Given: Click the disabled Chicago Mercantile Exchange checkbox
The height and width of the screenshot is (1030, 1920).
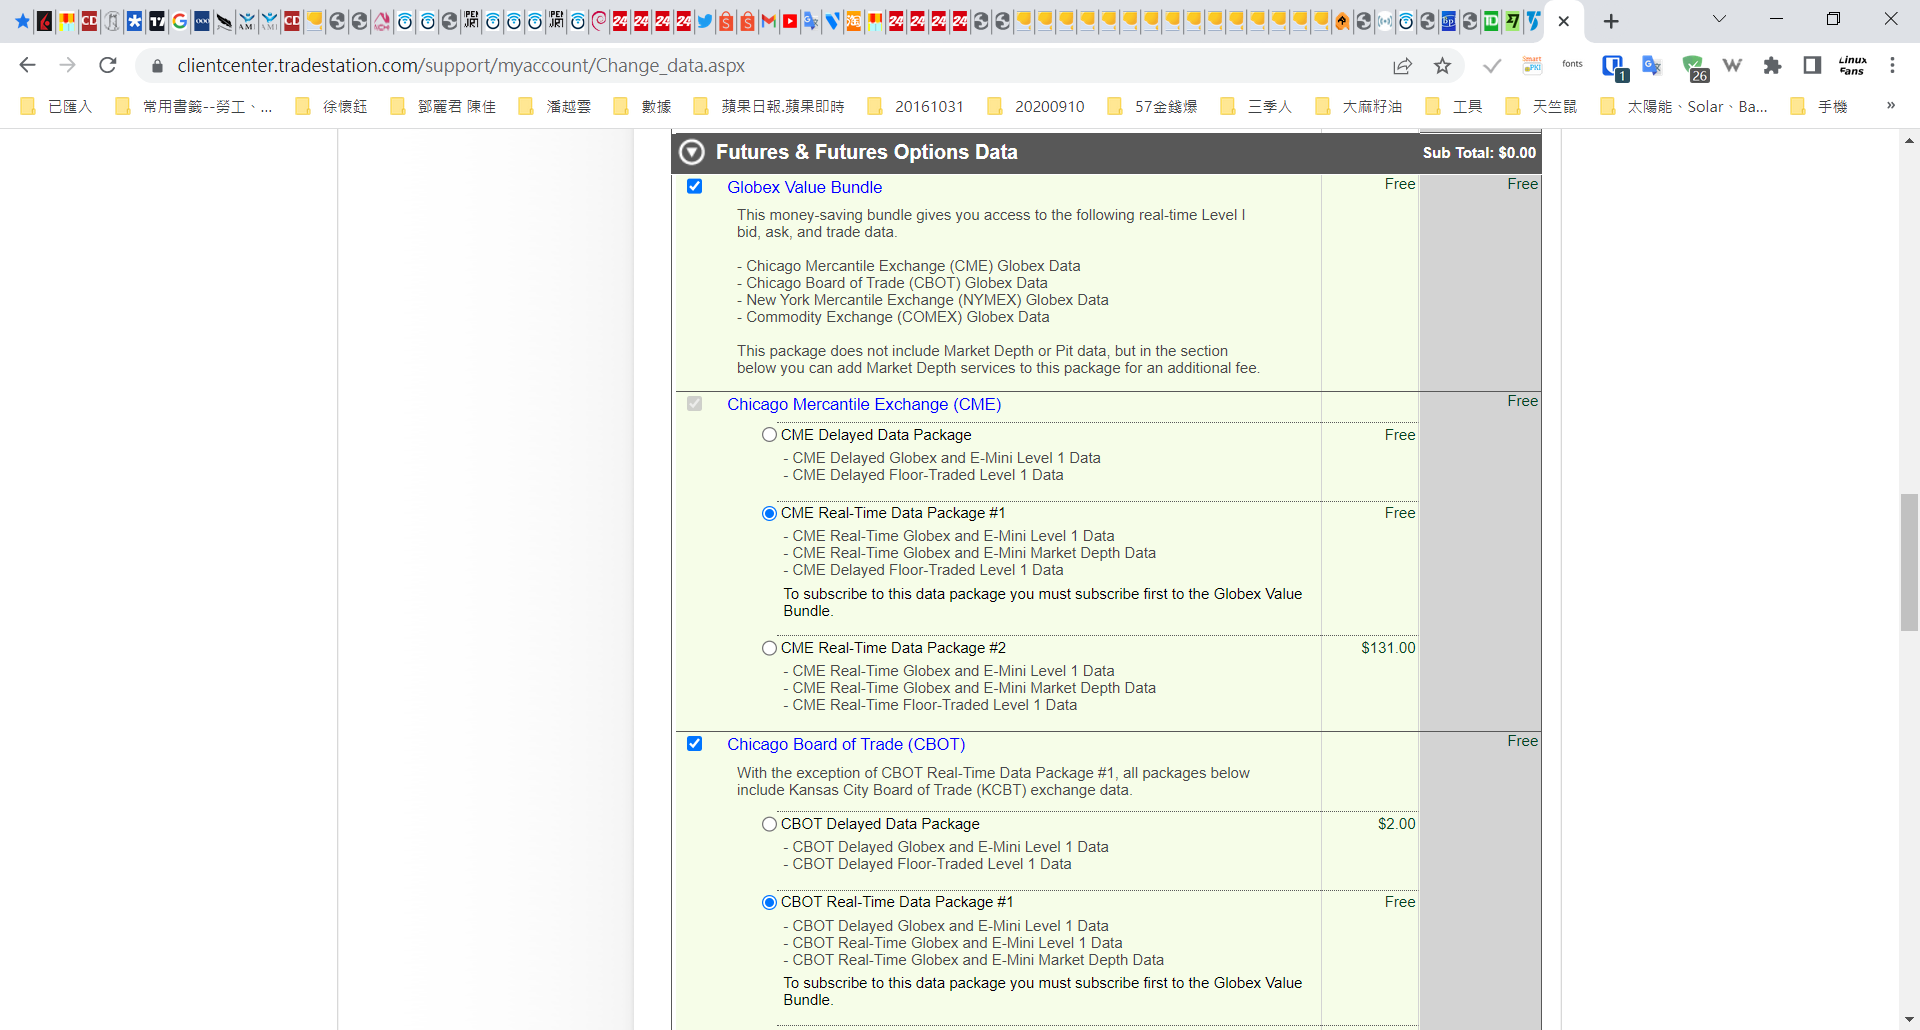Looking at the screenshot, I should point(695,404).
